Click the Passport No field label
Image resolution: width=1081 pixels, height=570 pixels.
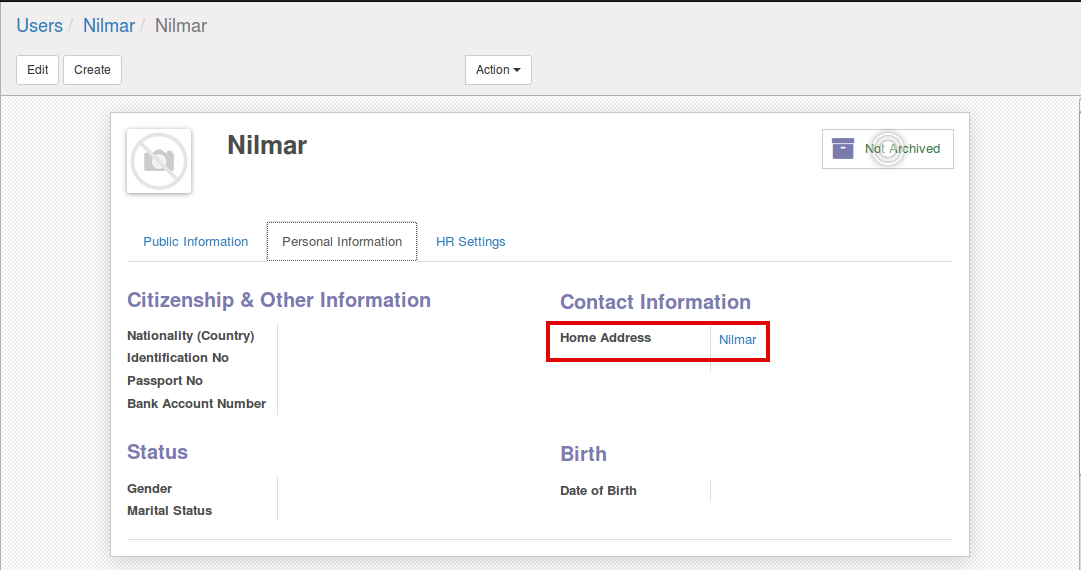[x=165, y=381]
